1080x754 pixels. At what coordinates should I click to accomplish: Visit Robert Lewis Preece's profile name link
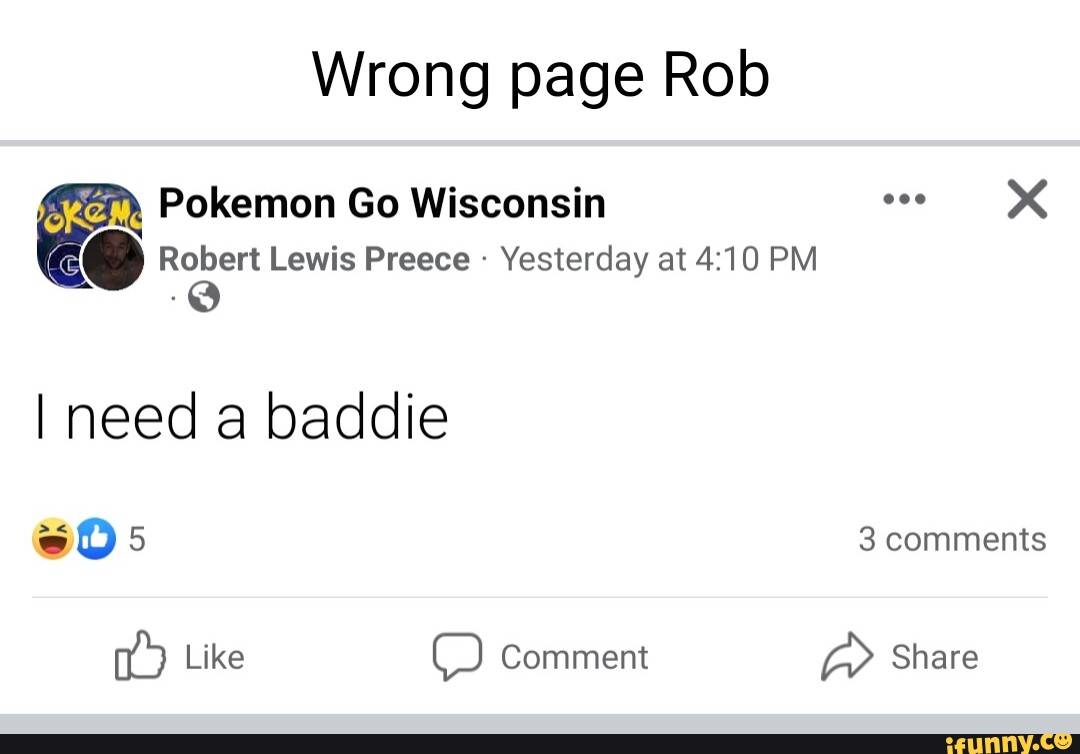[x=314, y=260]
